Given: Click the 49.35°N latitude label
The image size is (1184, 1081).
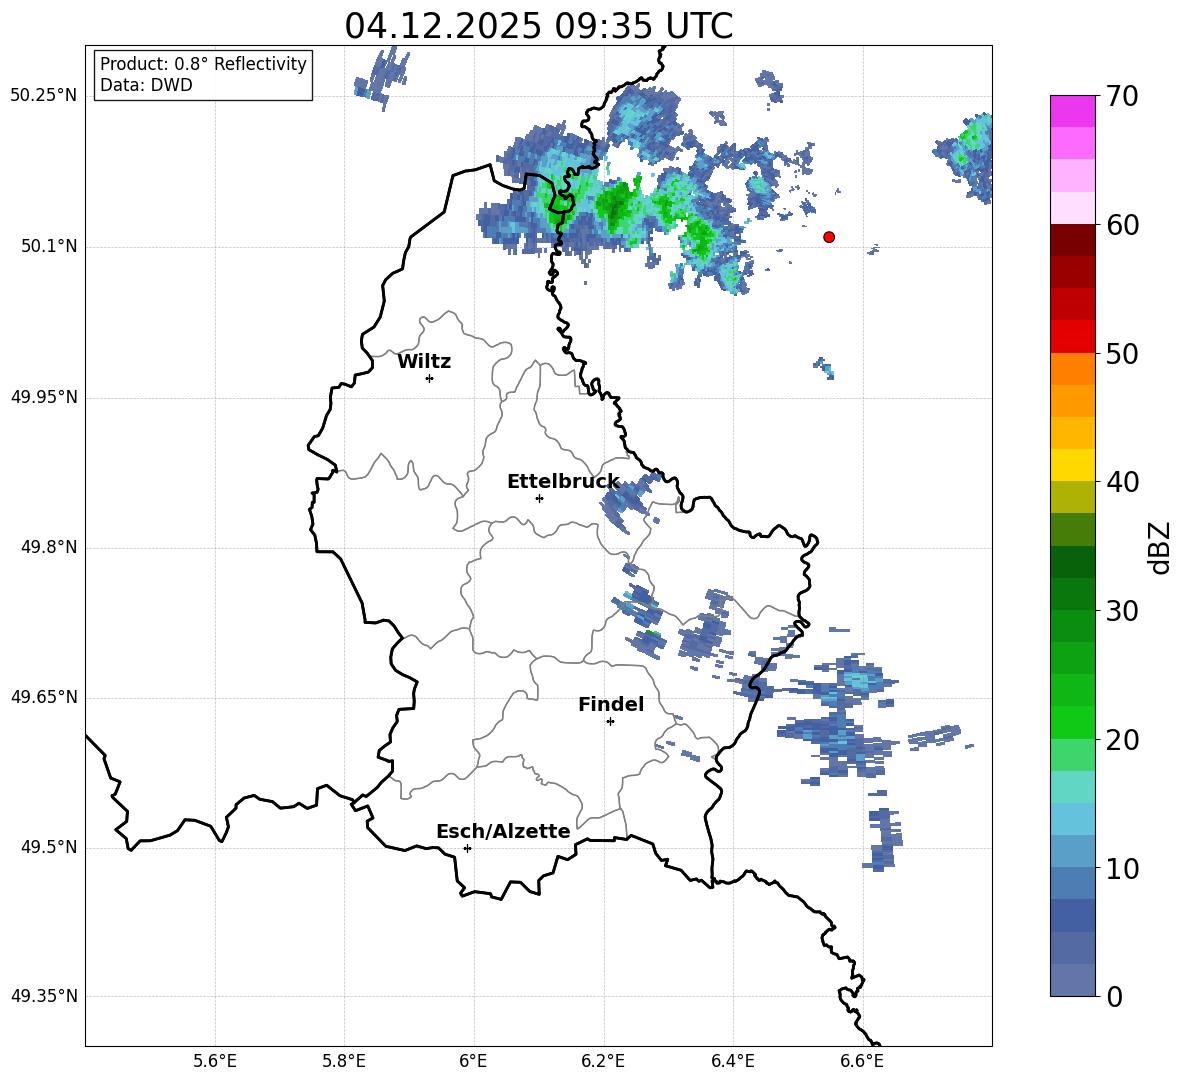Looking at the screenshot, I should tap(44, 996).
